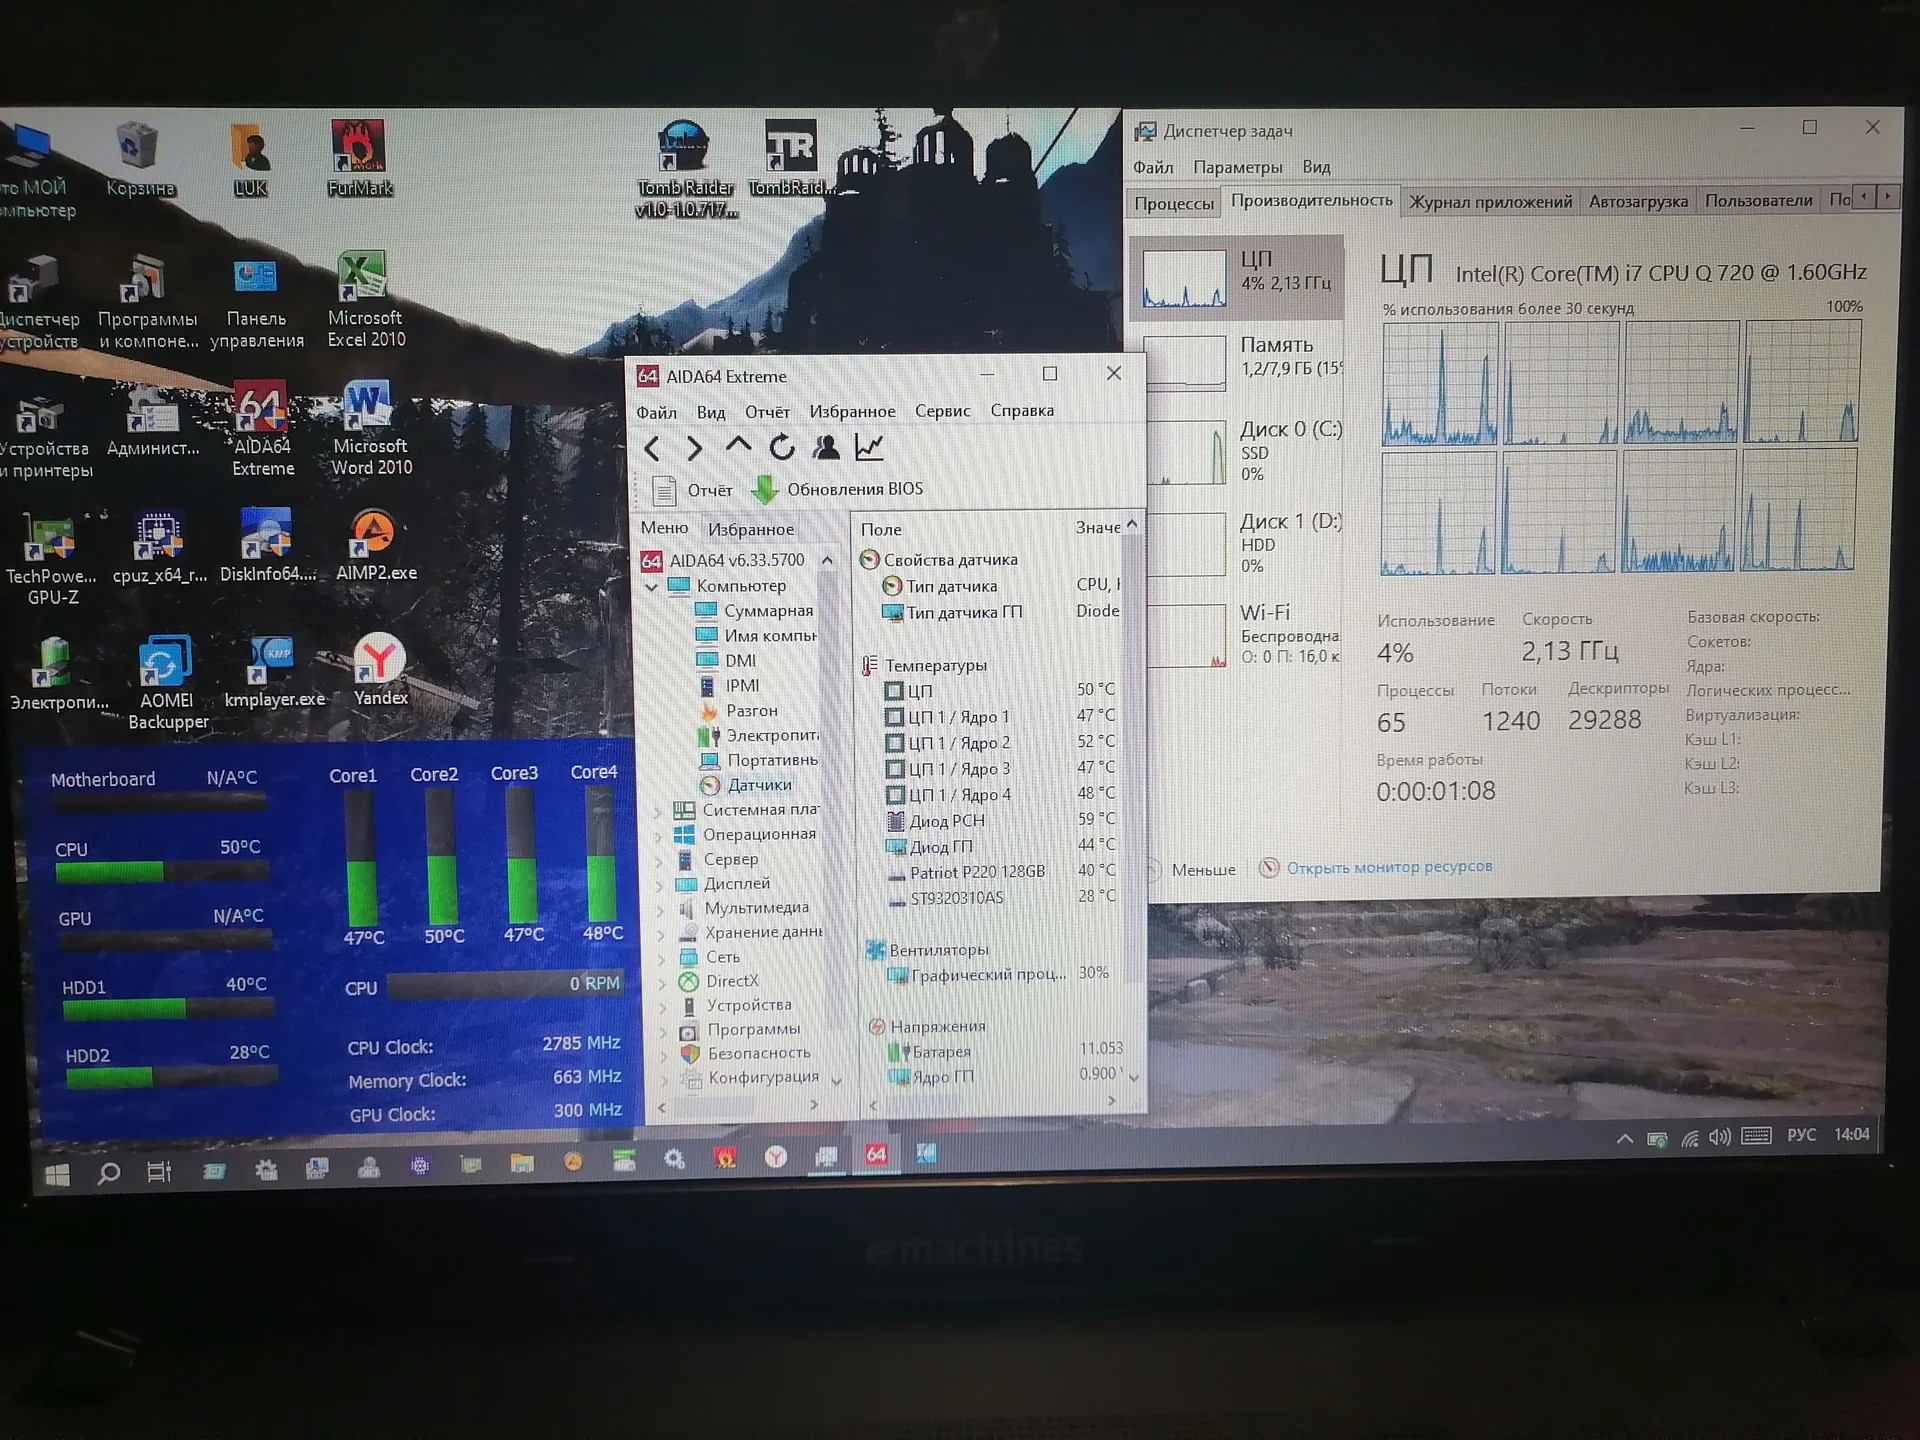Open AIDA64 user-figure toolbar icon
Viewport: 1920px width, 1440px height.
click(826, 447)
